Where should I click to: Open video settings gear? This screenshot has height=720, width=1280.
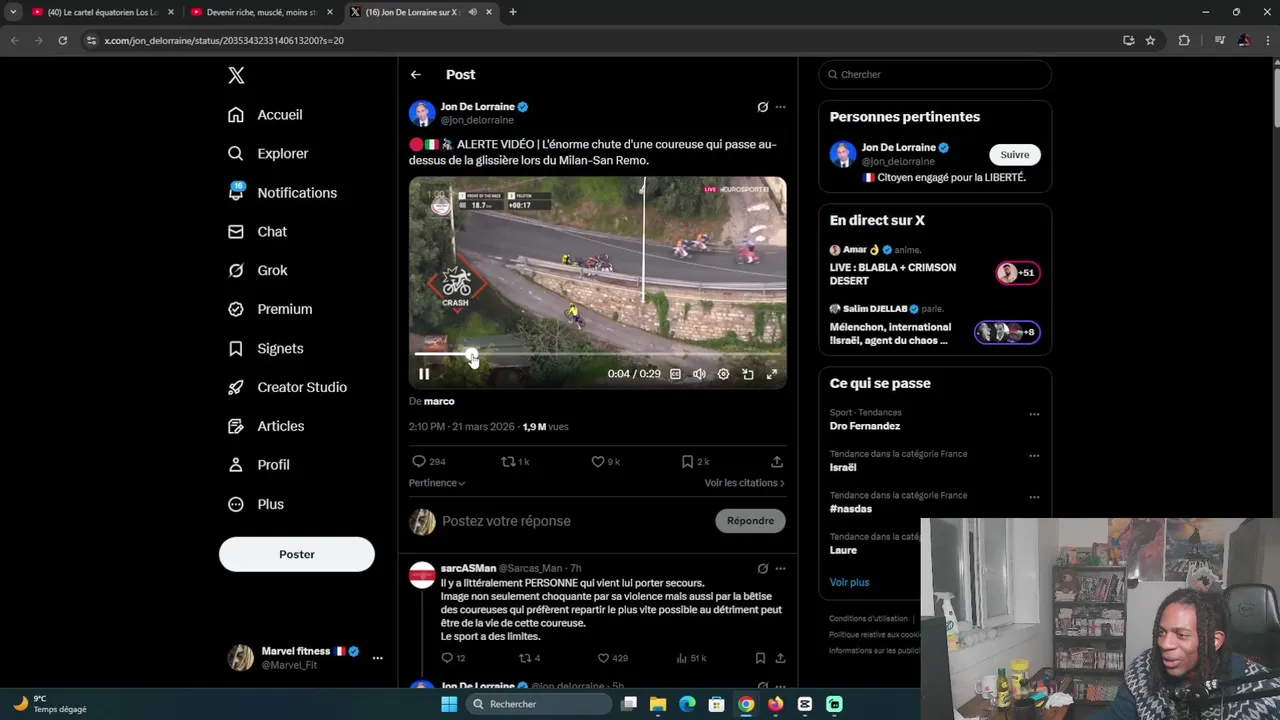coord(723,374)
